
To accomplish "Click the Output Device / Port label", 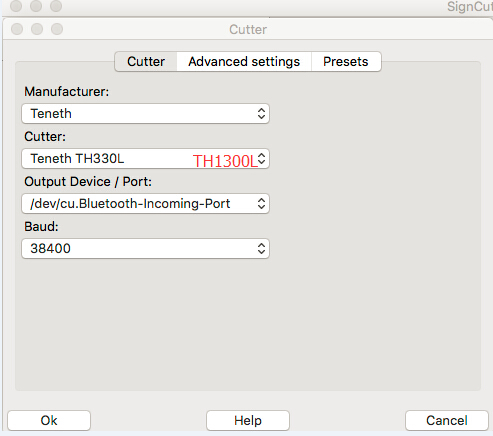I will 88,182.
